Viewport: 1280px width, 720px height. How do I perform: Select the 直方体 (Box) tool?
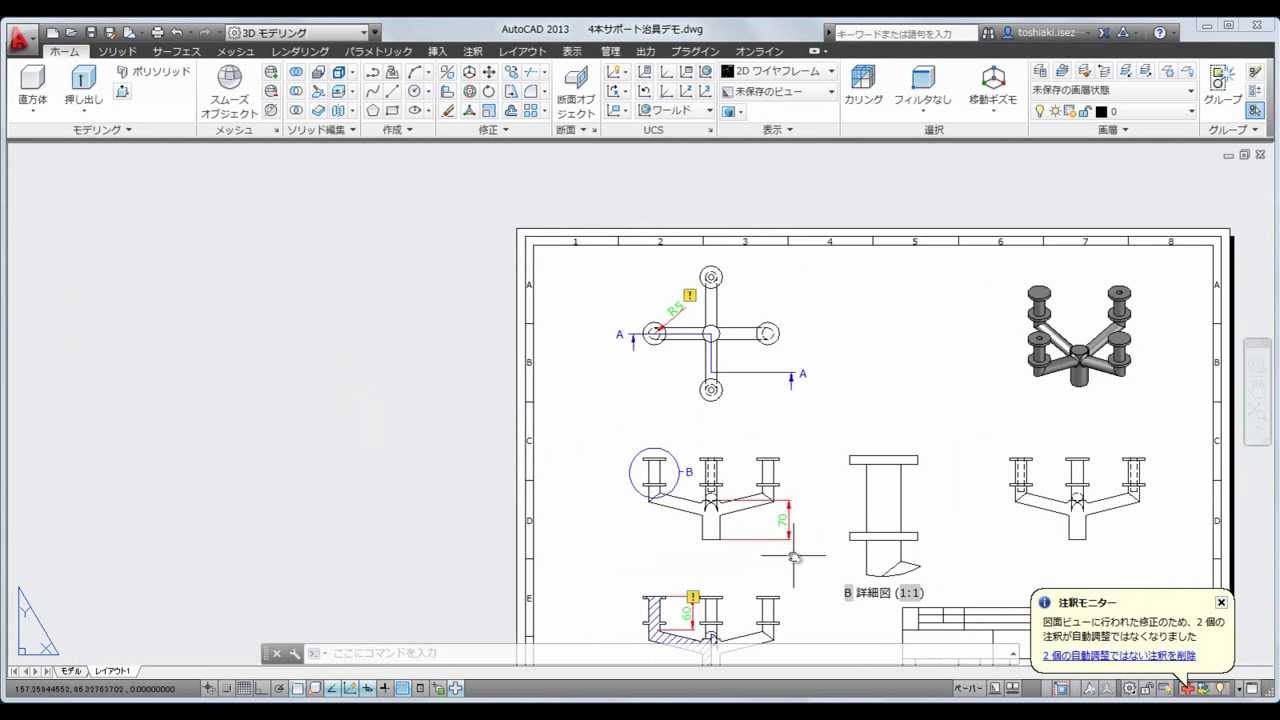tap(32, 85)
